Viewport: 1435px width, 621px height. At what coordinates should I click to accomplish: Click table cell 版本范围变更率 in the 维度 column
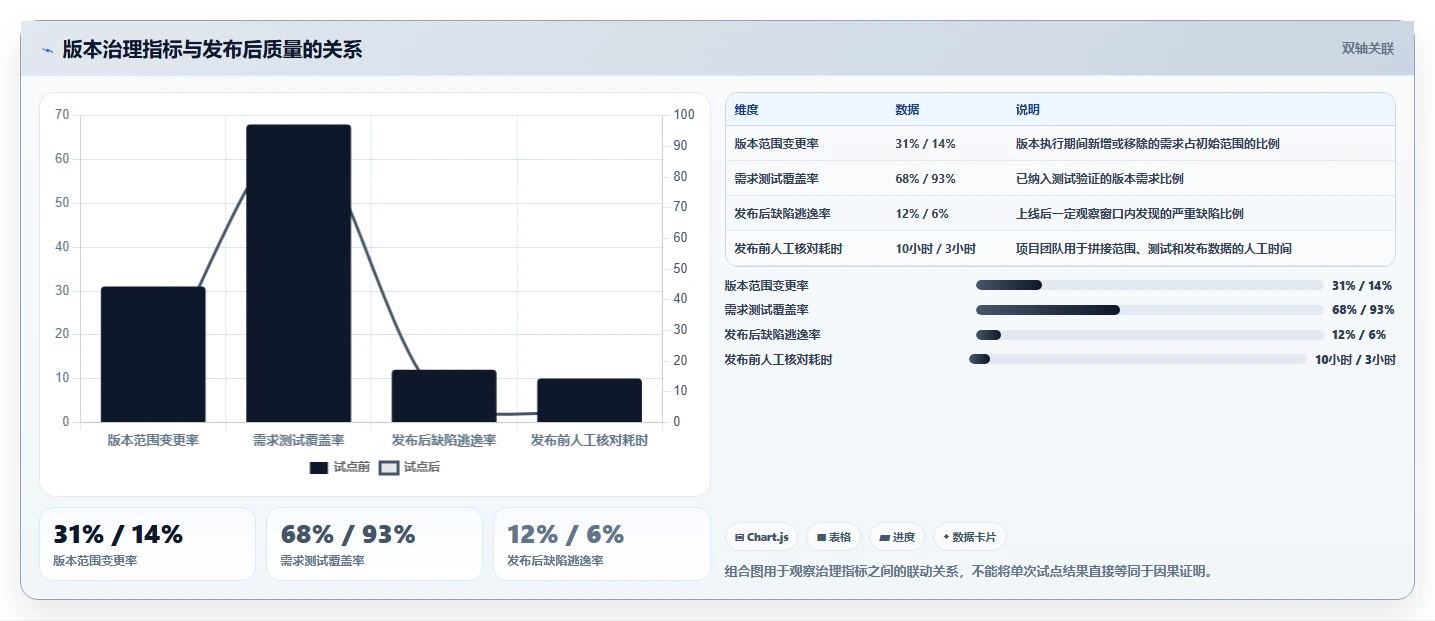tap(776, 144)
